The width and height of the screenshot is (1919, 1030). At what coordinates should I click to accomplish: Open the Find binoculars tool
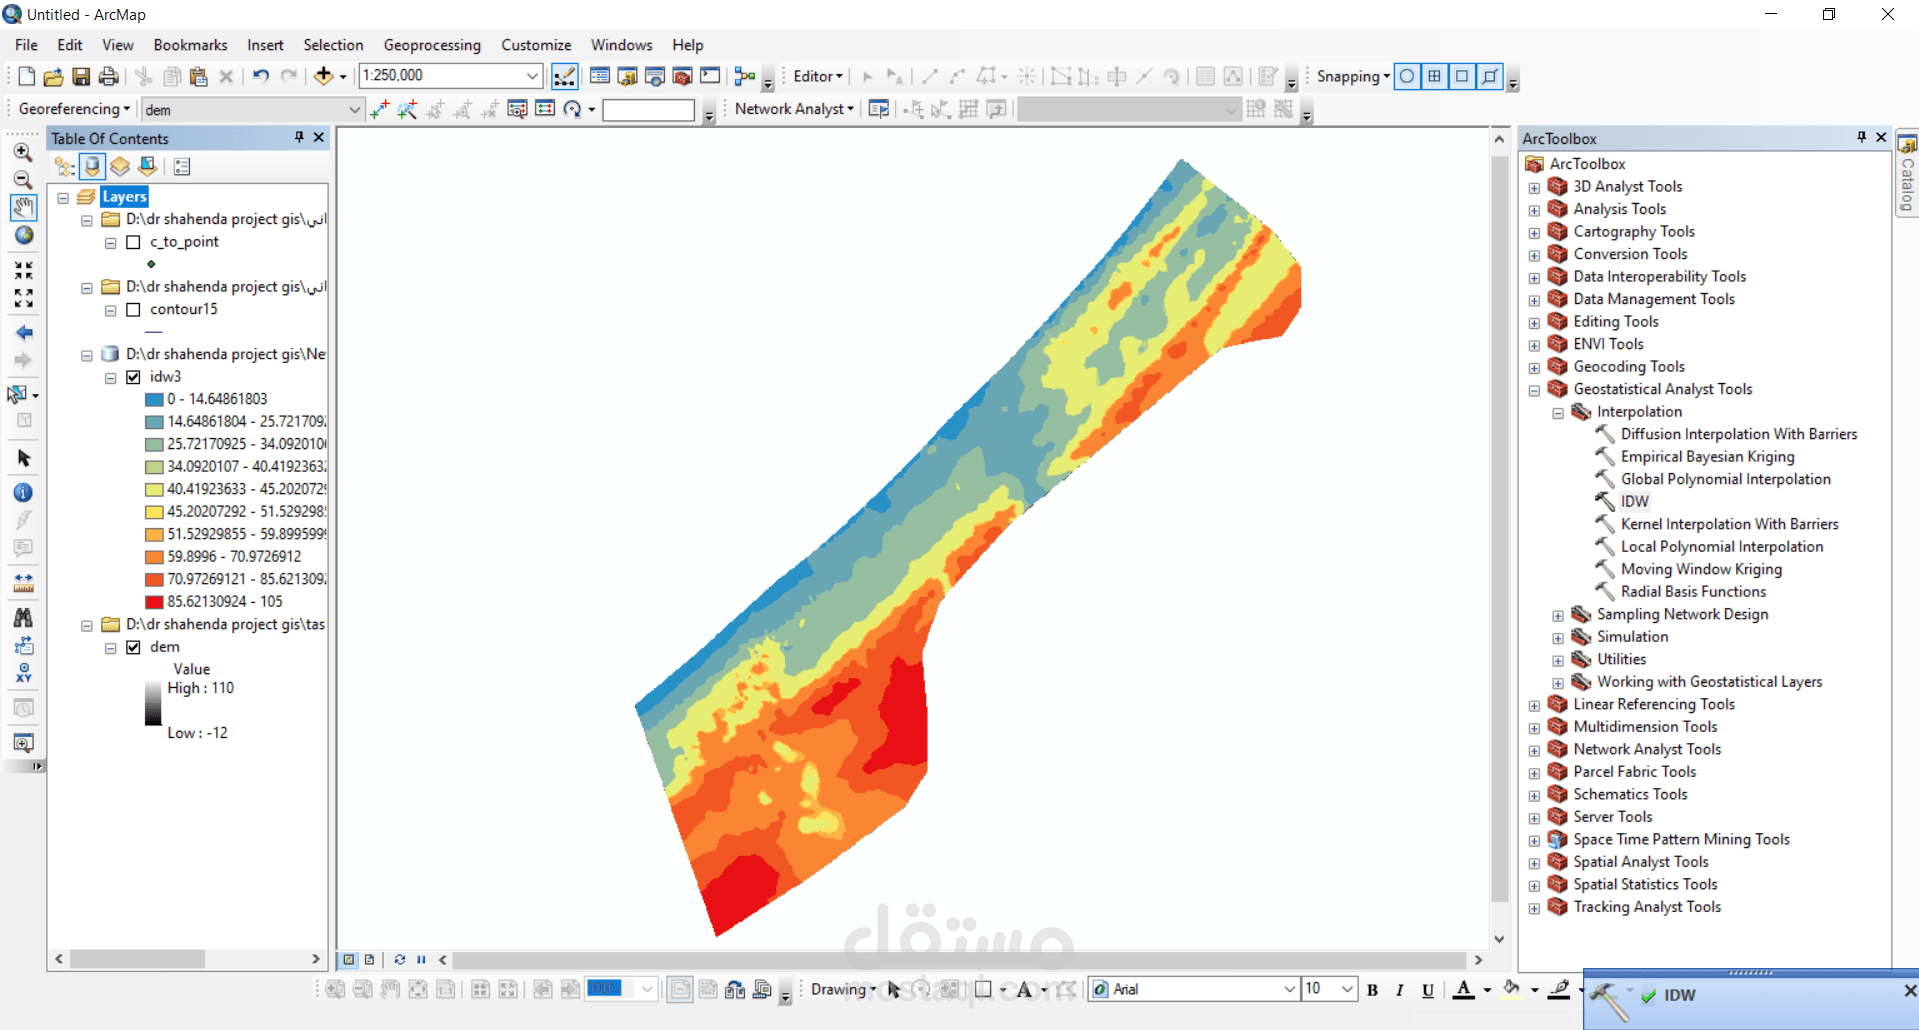click(x=24, y=617)
